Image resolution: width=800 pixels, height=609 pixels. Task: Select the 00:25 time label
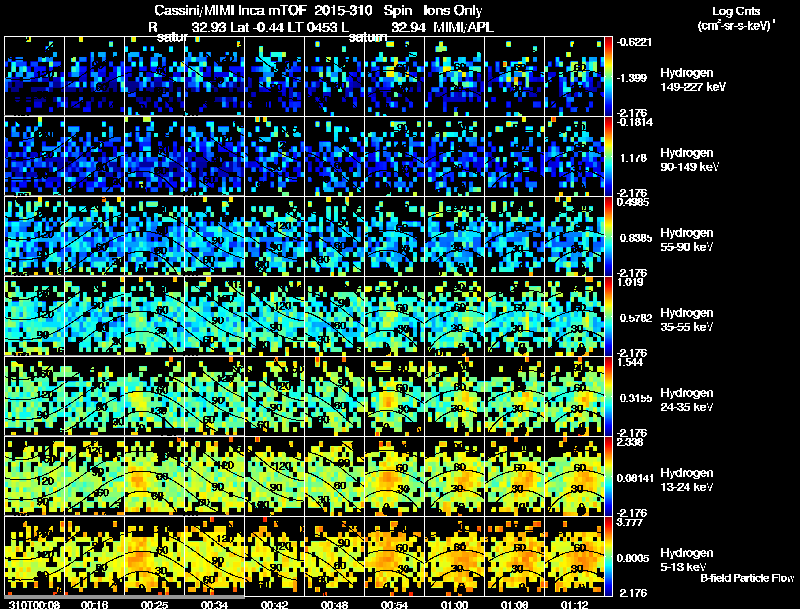[154, 604]
